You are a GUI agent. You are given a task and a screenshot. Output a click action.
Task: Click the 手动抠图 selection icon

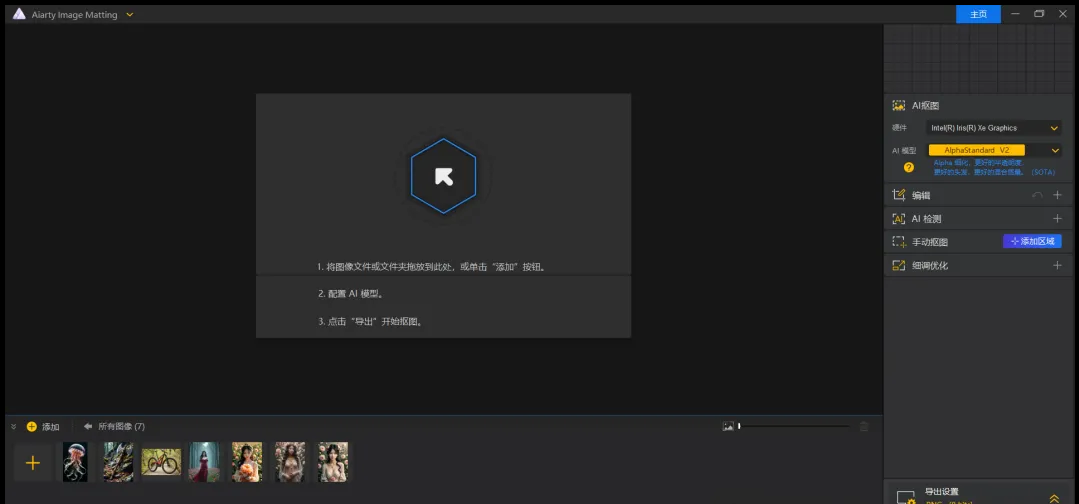pos(898,242)
